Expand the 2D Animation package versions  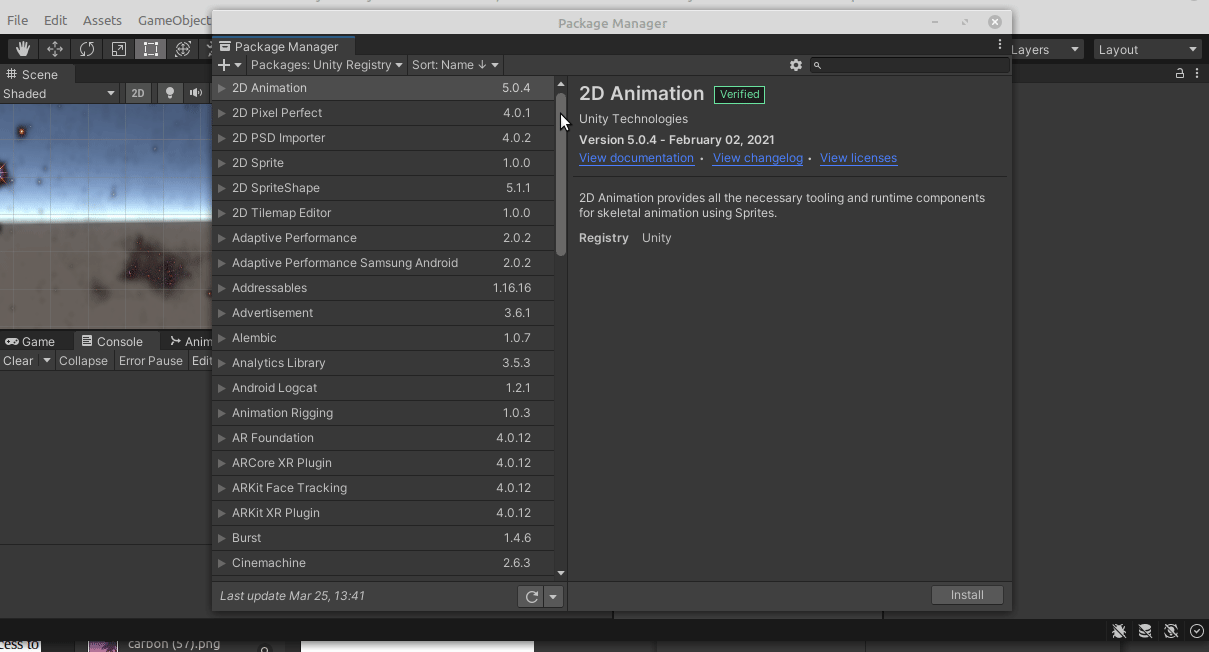[x=221, y=88]
